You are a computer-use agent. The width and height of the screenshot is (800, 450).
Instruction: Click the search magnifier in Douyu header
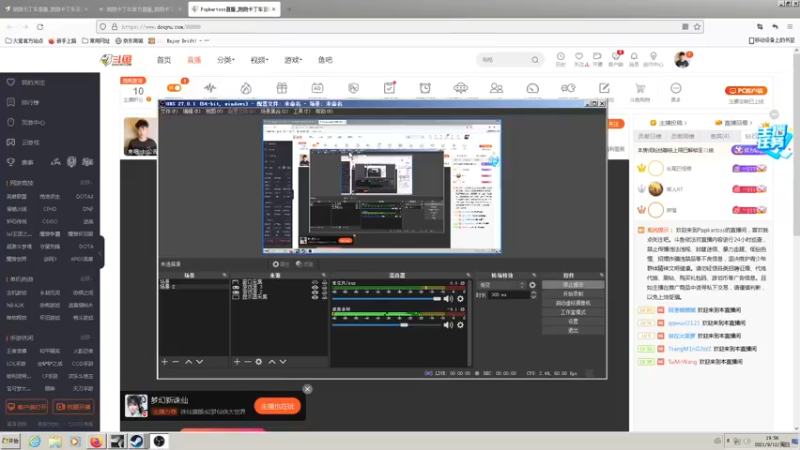click(x=535, y=60)
